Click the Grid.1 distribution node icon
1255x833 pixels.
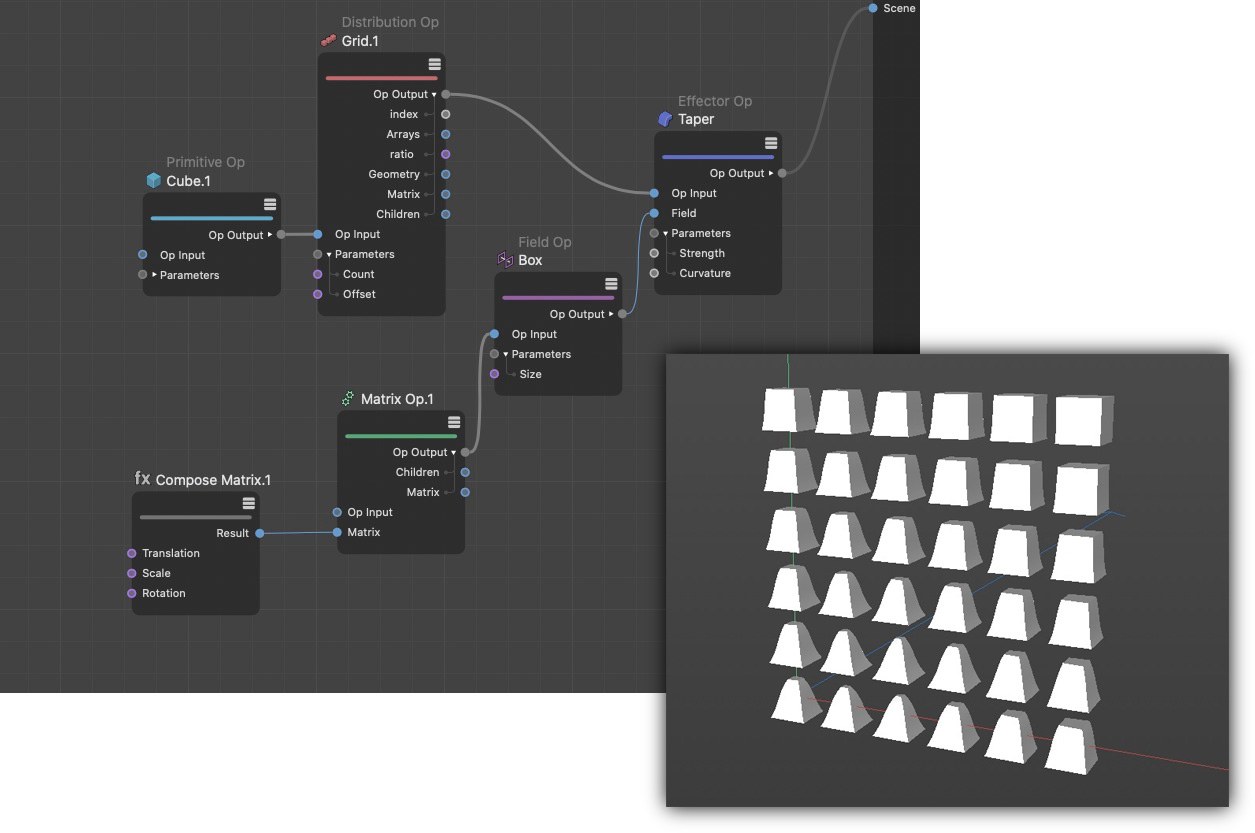click(328, 41)
